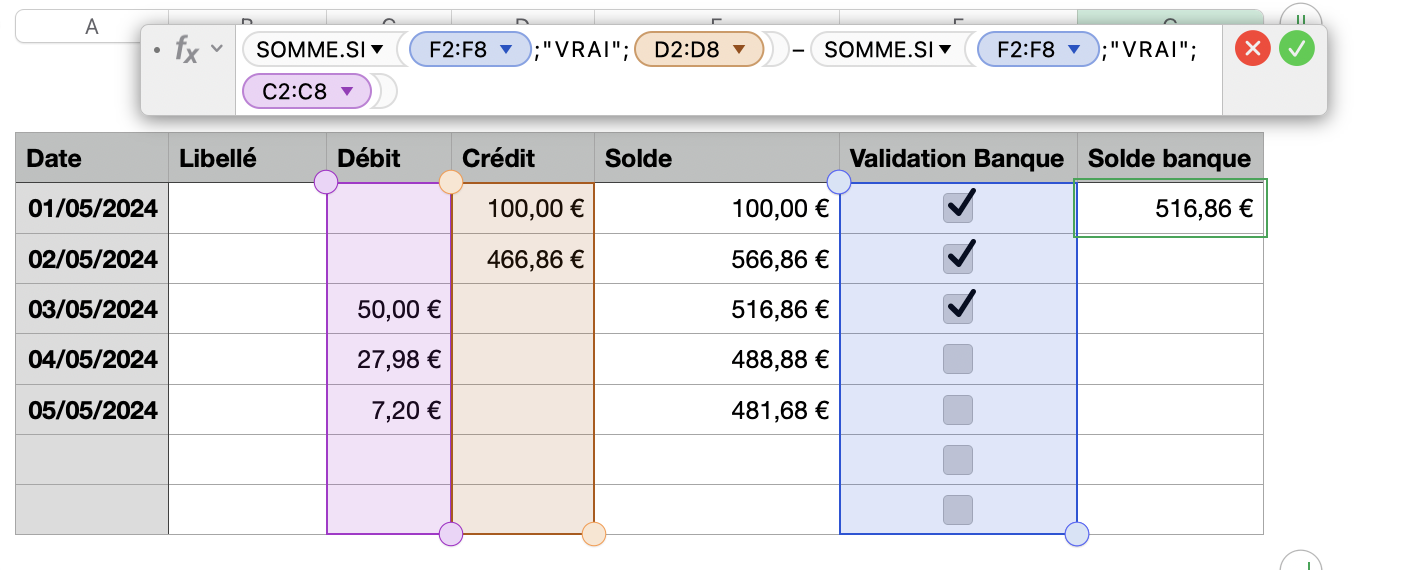The image size is (1418, 570).
Task: Click the Solde banque header cell
Action: pos(1169,158)
